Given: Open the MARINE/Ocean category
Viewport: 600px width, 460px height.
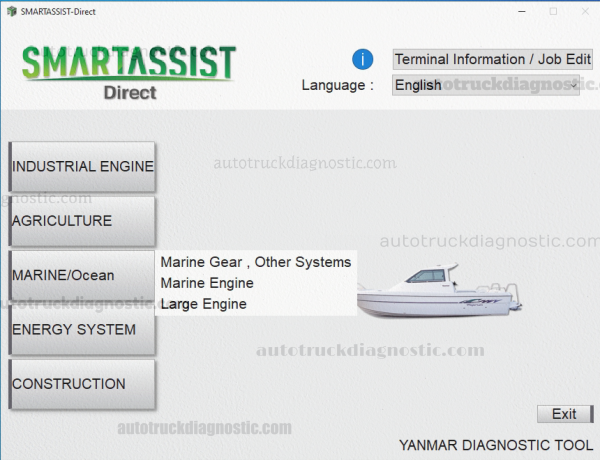Looking at the screenshot, I should (x=82, y=275).
